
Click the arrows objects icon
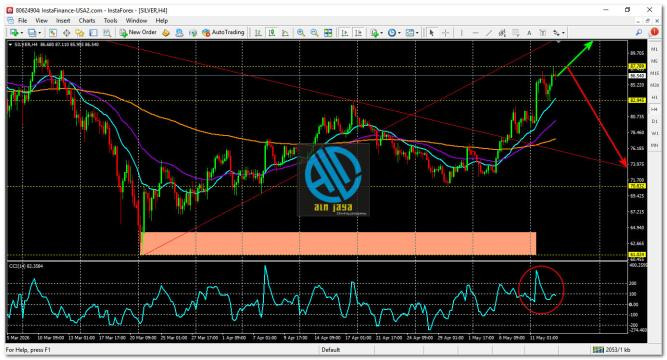coord(556,32)
